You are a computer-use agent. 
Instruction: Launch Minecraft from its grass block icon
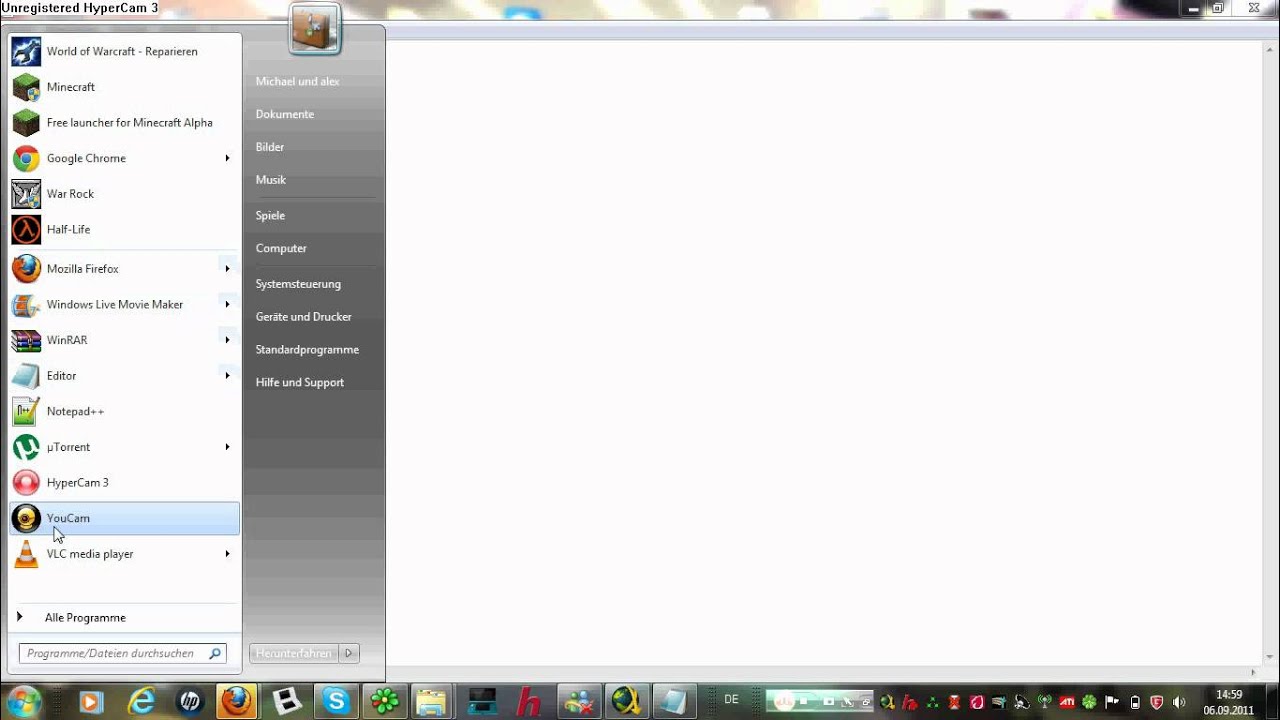(26, 87)
